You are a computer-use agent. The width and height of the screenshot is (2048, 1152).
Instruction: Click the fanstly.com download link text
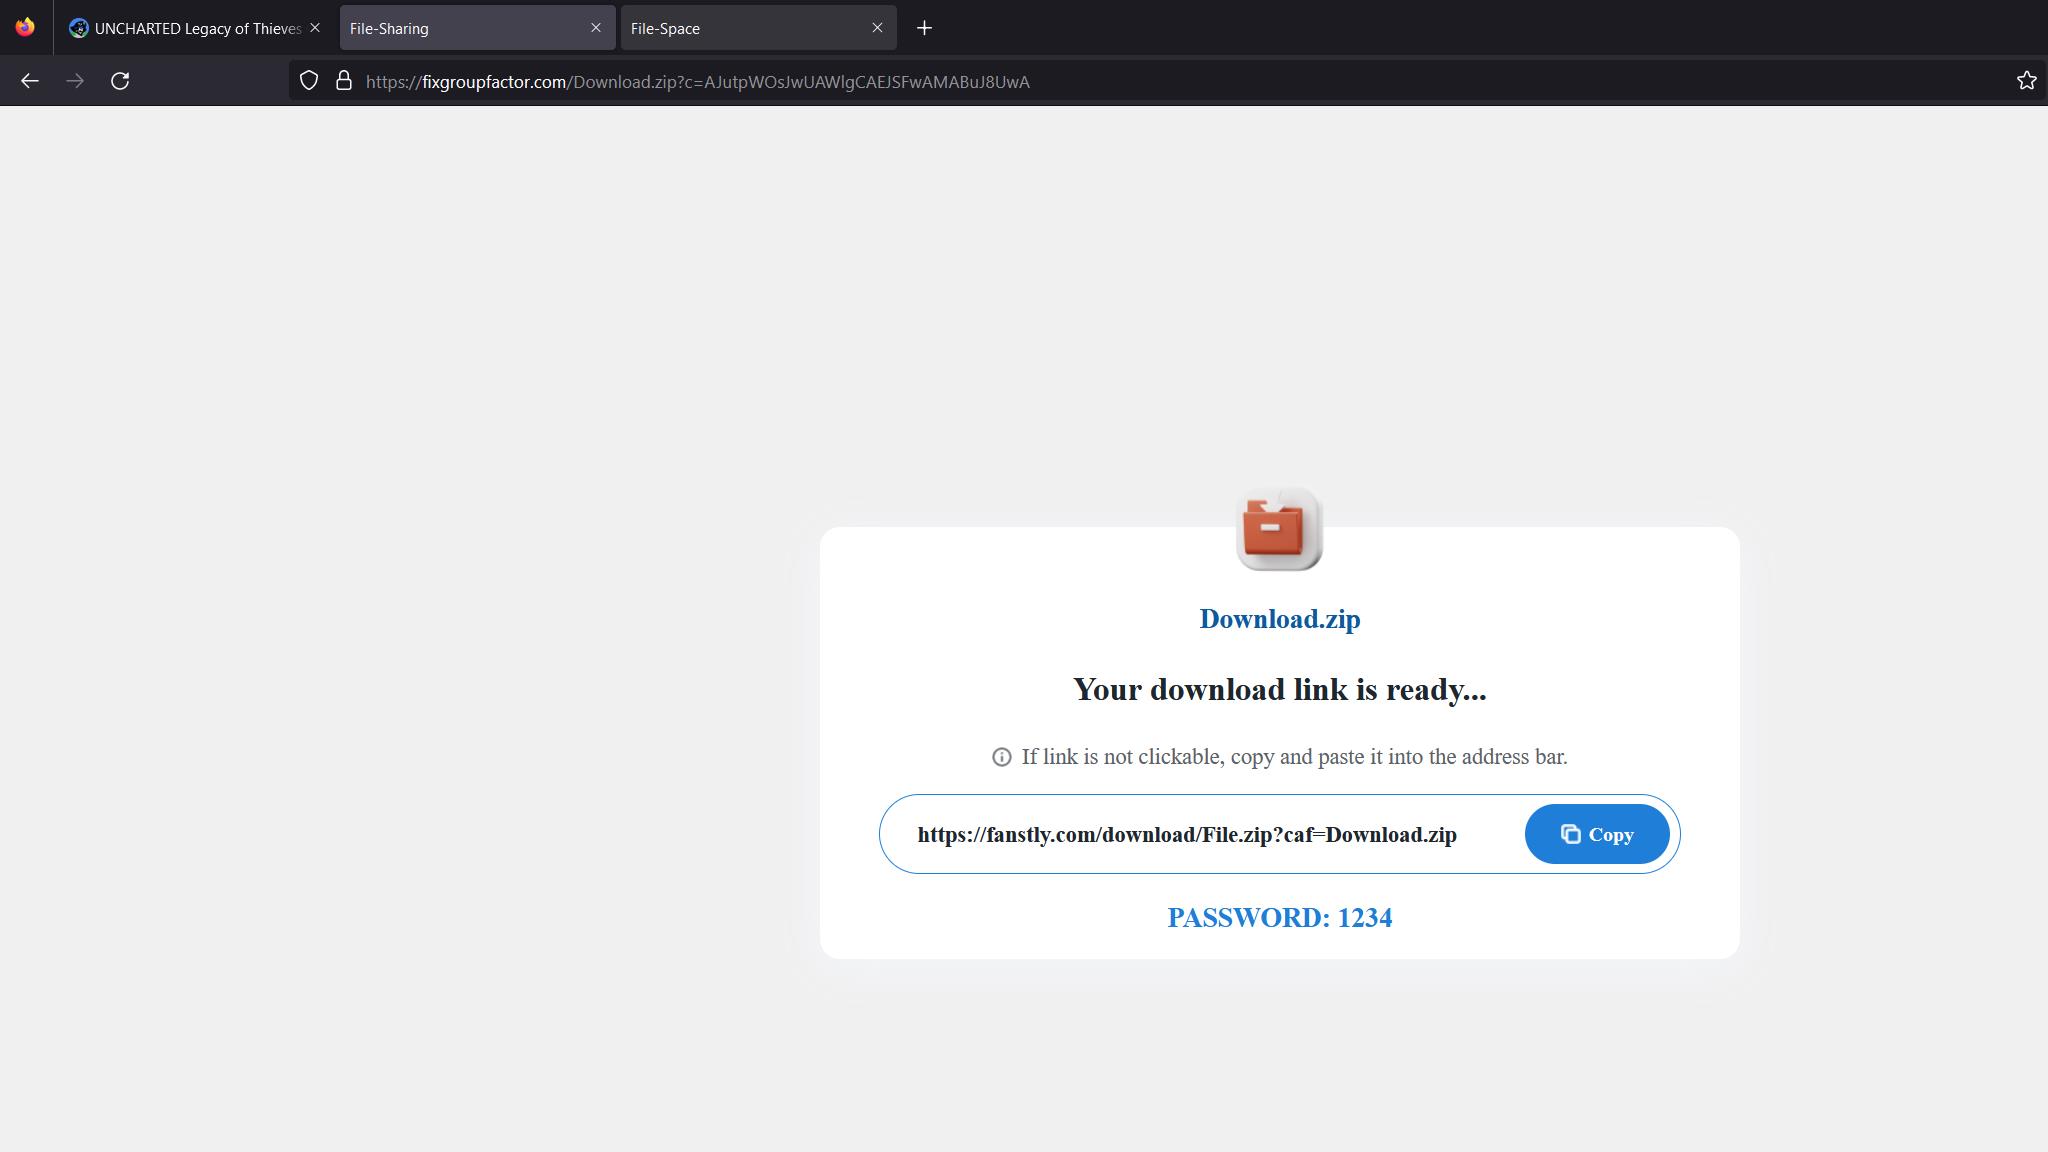tap(1187, 835)
